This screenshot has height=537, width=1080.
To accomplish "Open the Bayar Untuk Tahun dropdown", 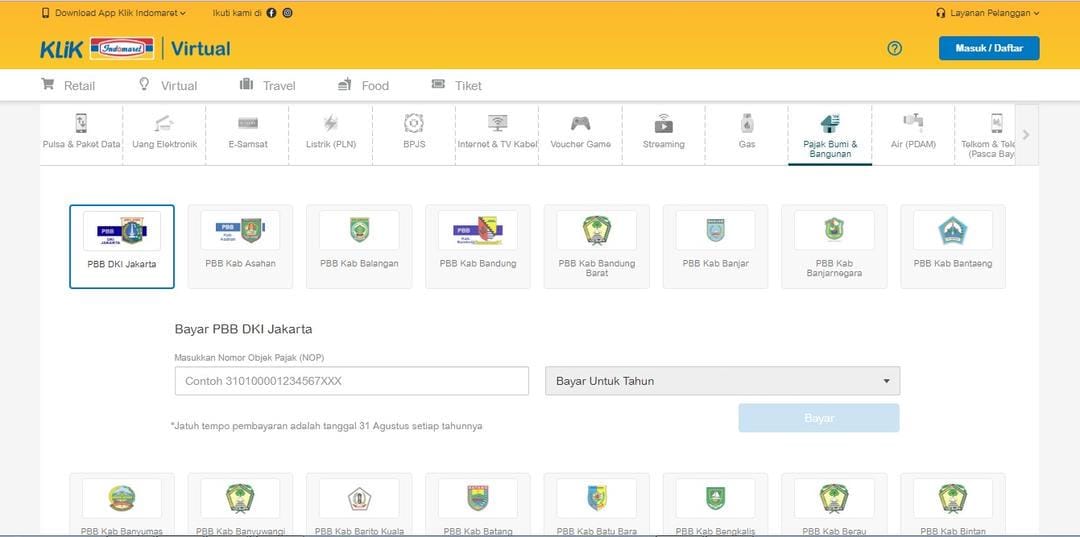I will coord(723,381).
